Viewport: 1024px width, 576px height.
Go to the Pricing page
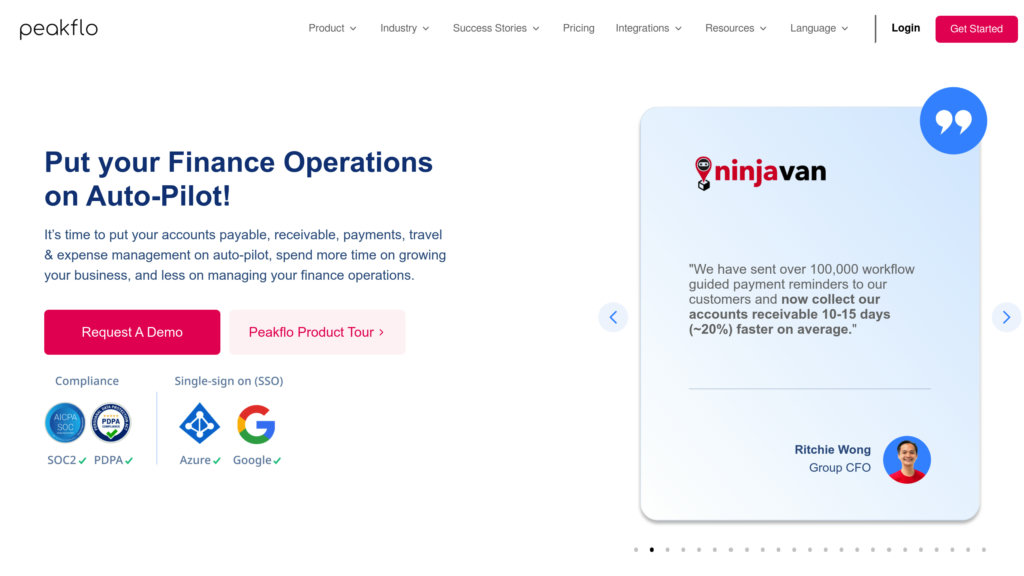578,28
